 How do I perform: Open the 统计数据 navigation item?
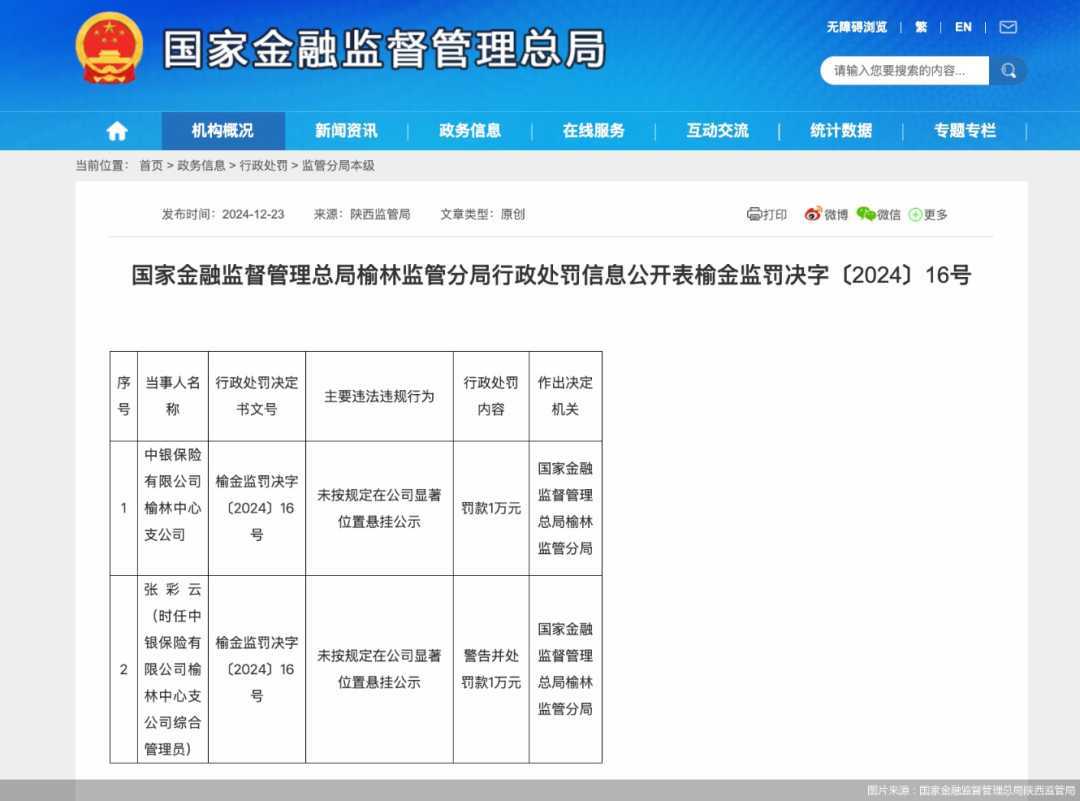point(841,131)
